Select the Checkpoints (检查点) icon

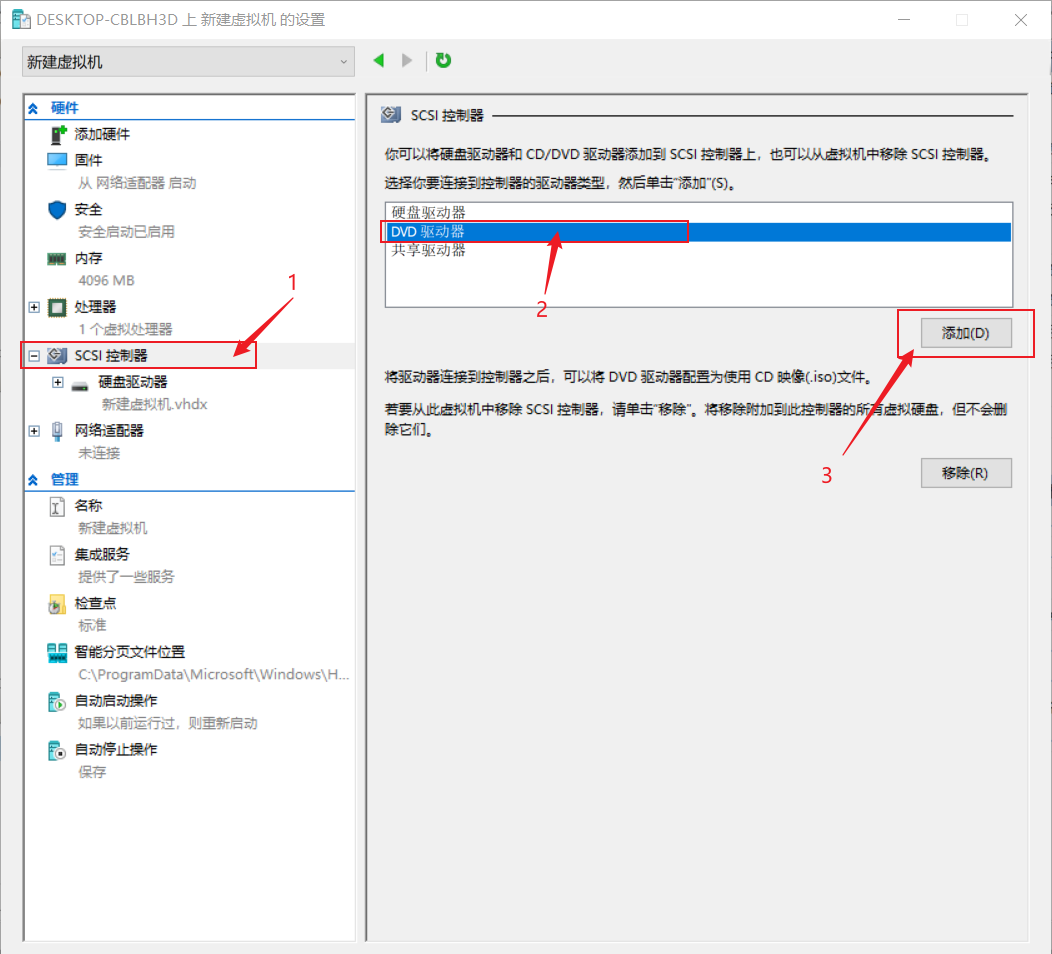57,604
